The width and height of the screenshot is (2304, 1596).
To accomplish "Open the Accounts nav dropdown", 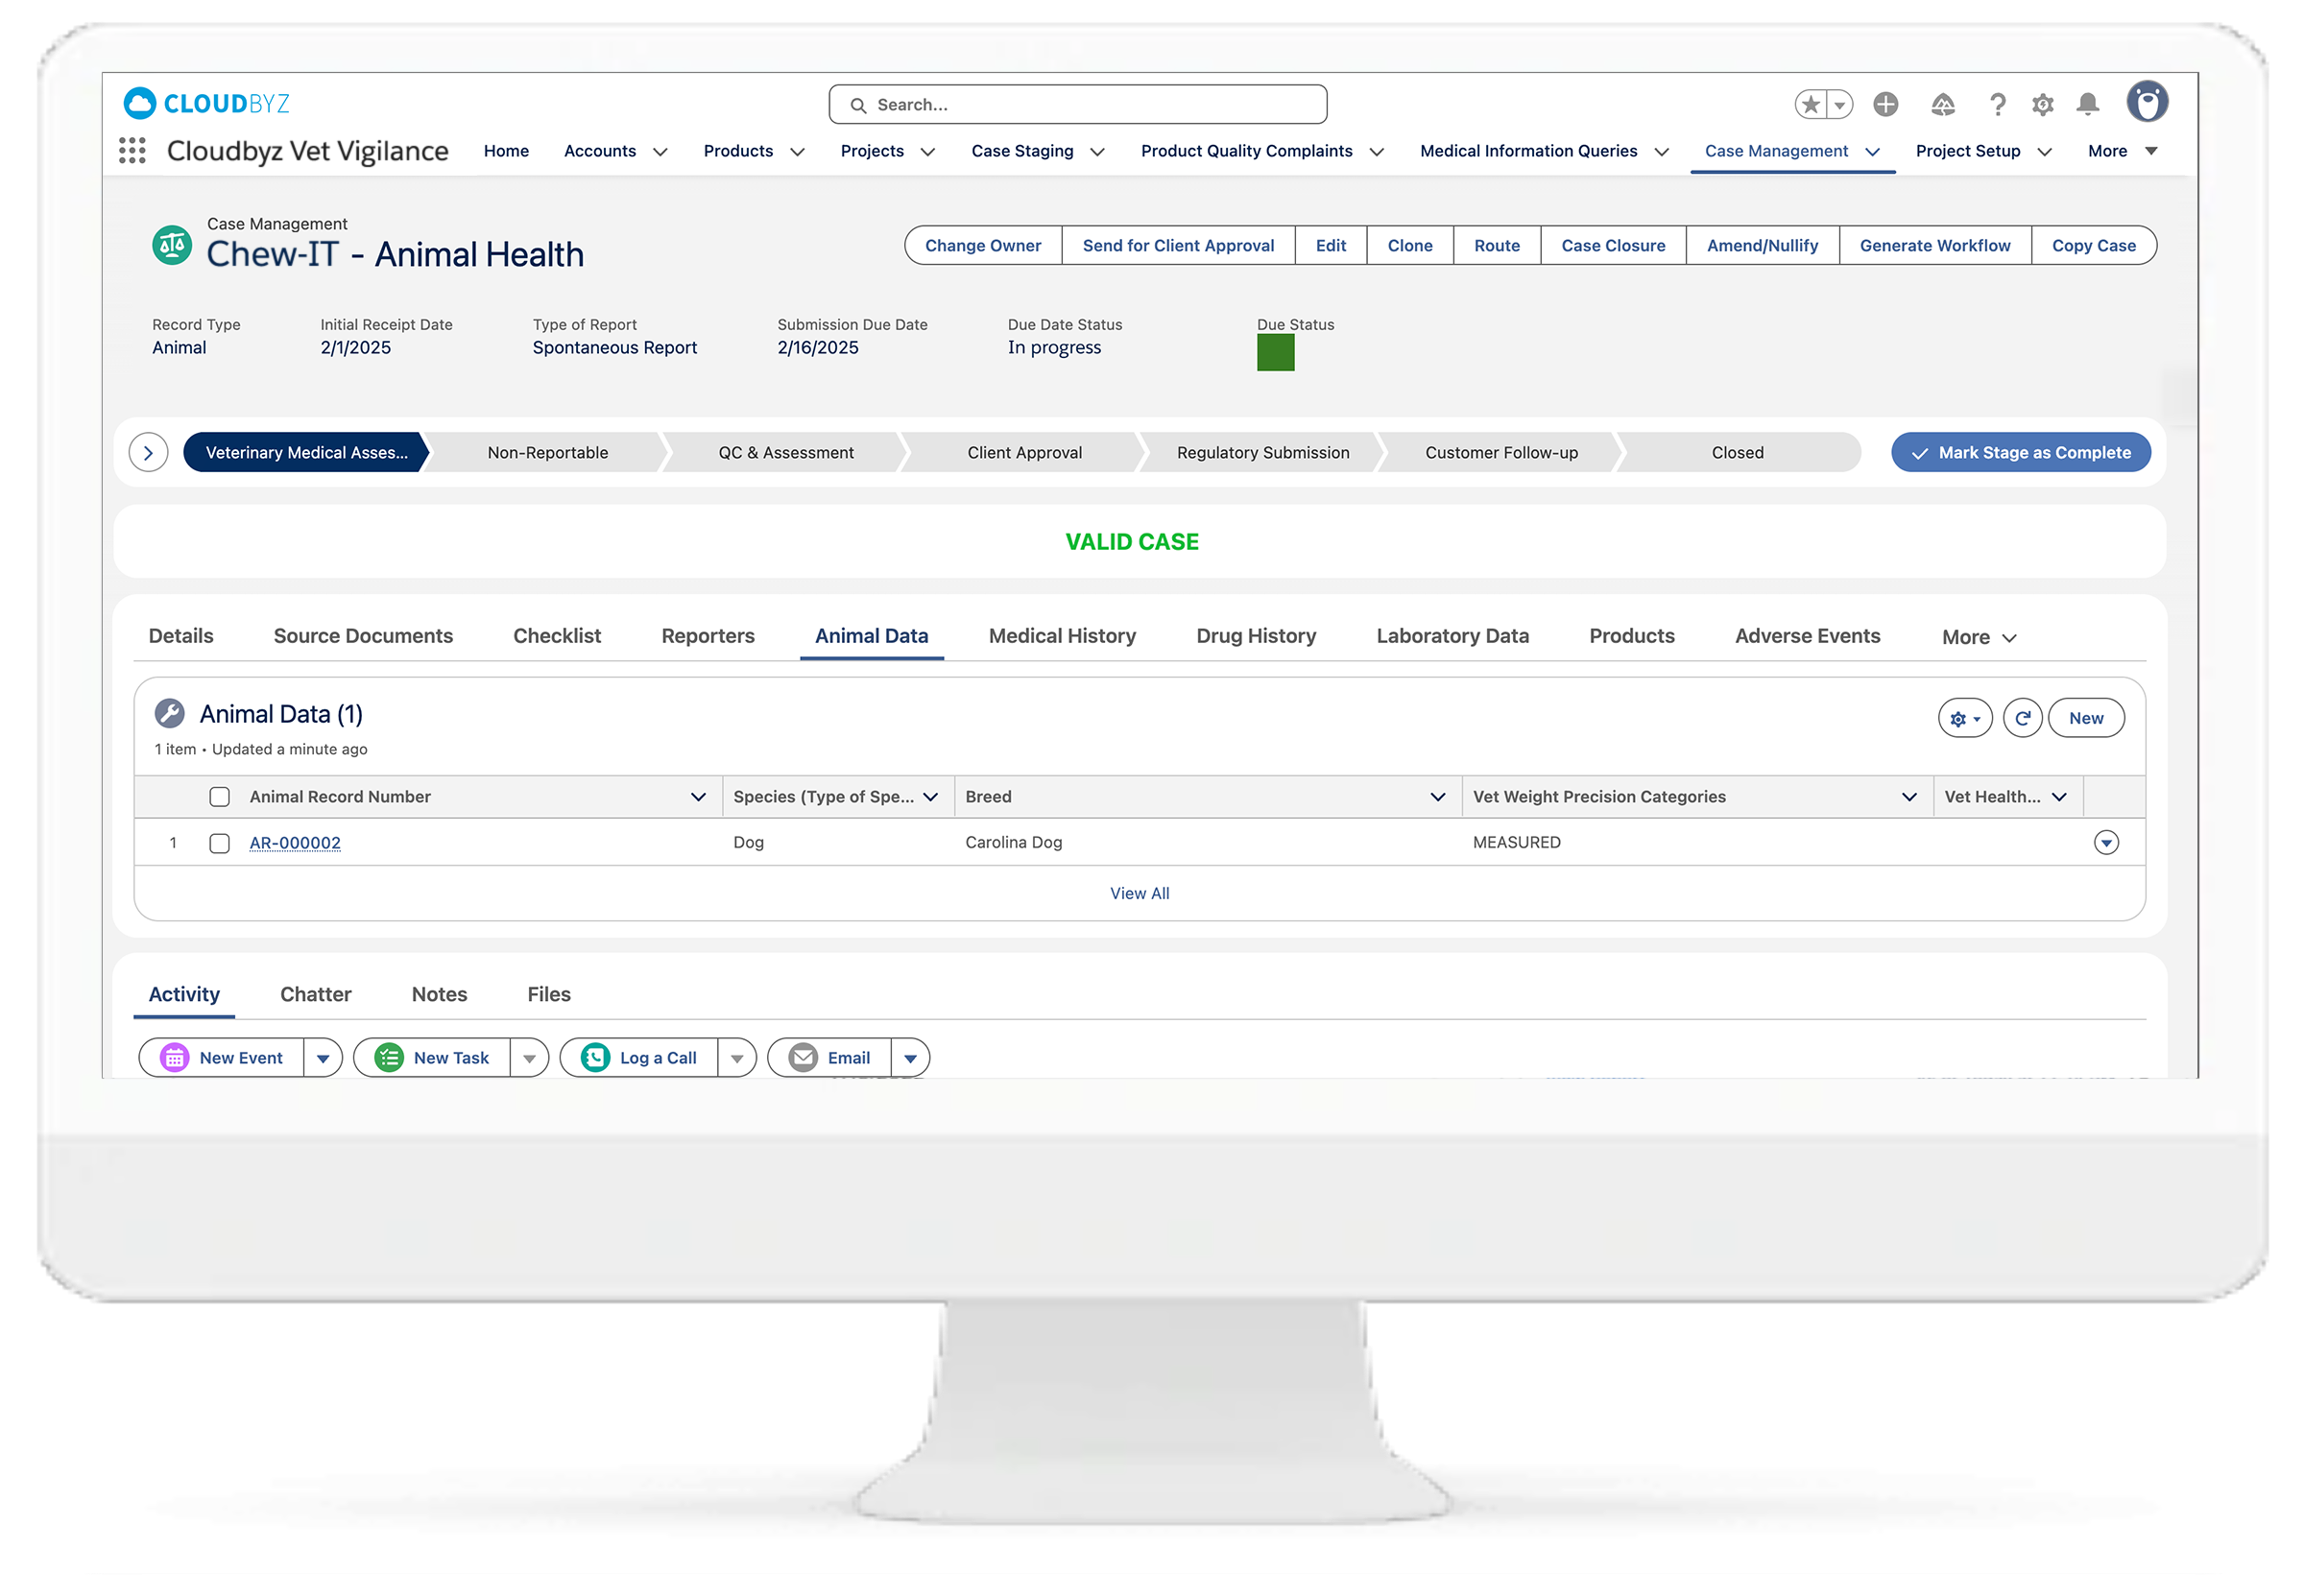I will pyautogui.click(x=660, y=152).
